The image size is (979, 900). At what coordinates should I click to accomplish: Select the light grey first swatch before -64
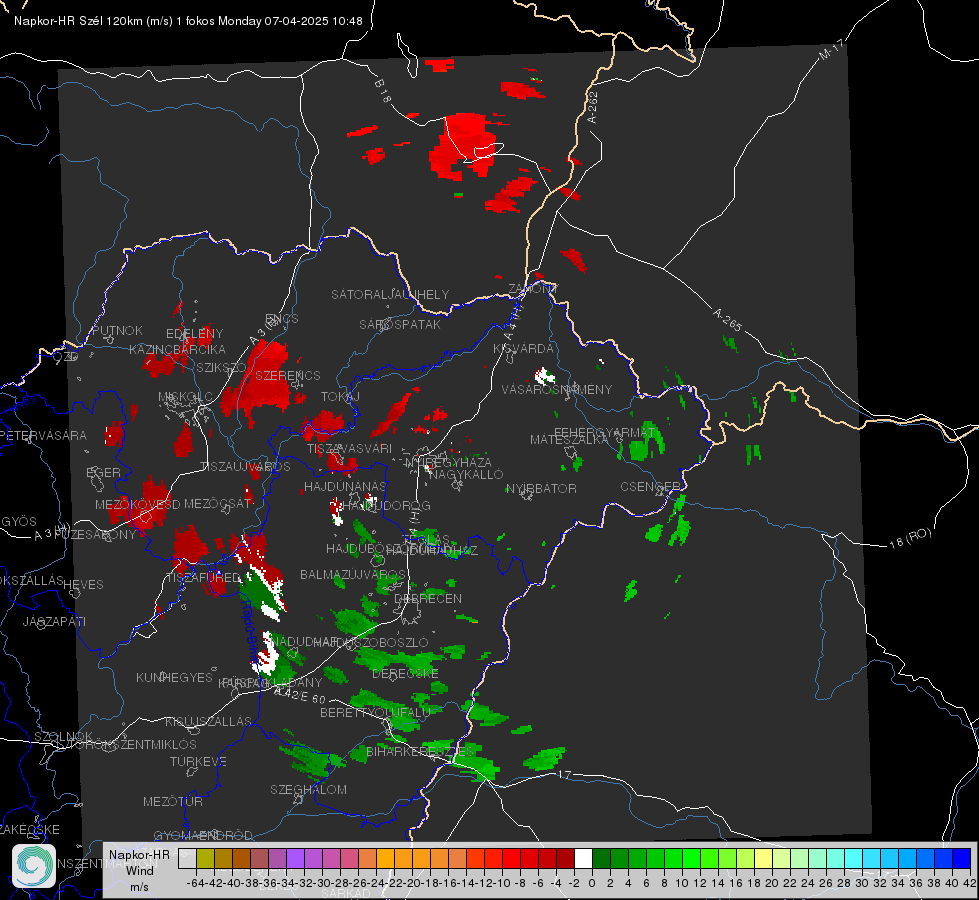coord(187,859)
